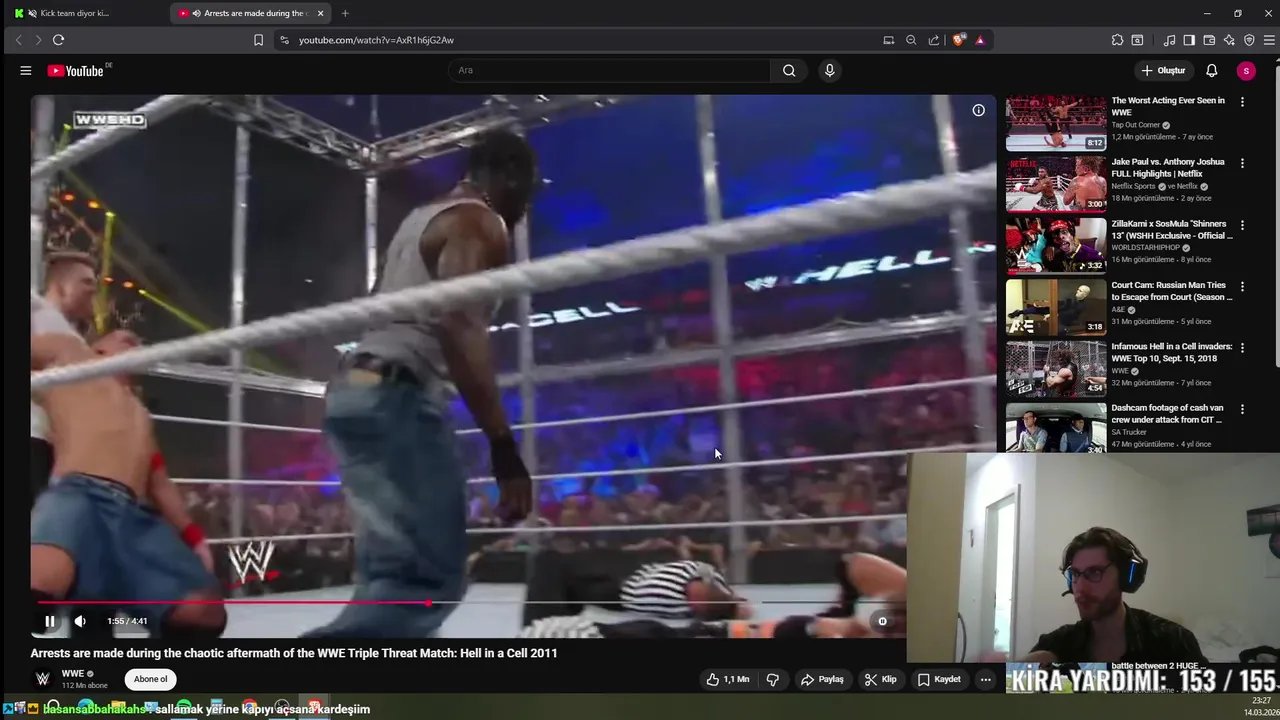Open the Brave playlist music note icon
The image size is (1280, 720).
pos(1169,40)
